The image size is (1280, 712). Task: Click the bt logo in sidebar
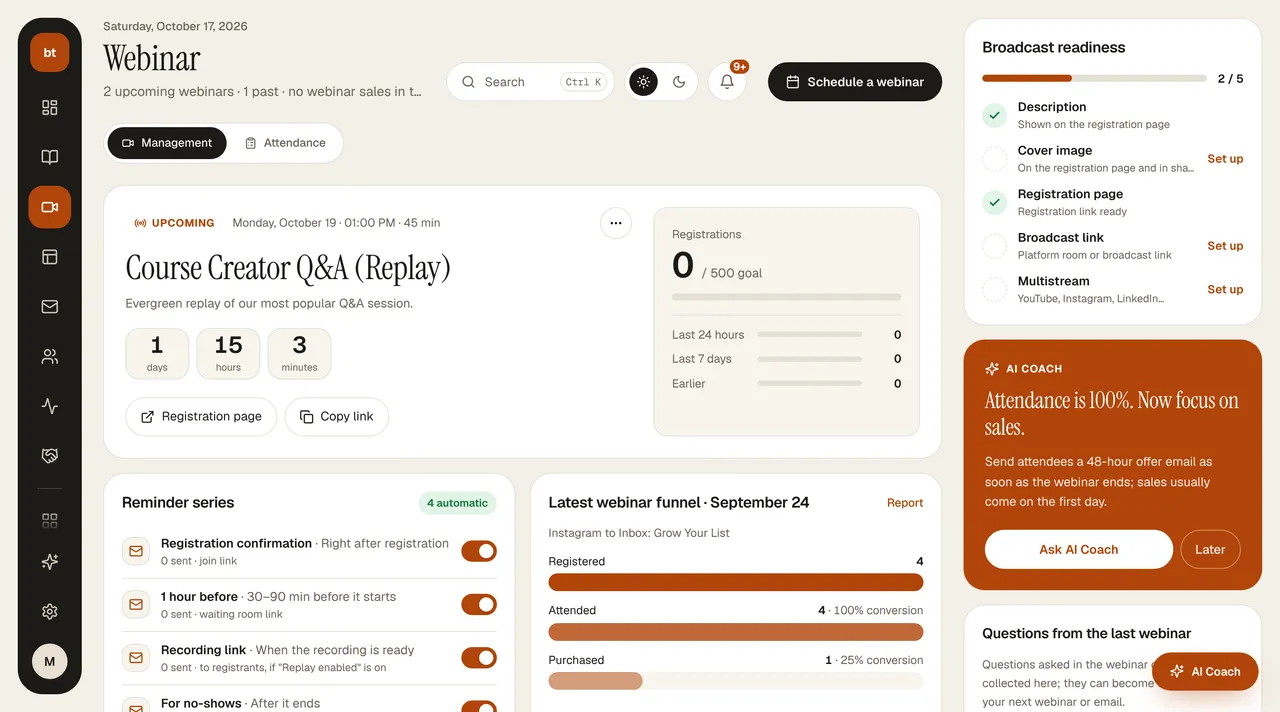click(49, 53)
